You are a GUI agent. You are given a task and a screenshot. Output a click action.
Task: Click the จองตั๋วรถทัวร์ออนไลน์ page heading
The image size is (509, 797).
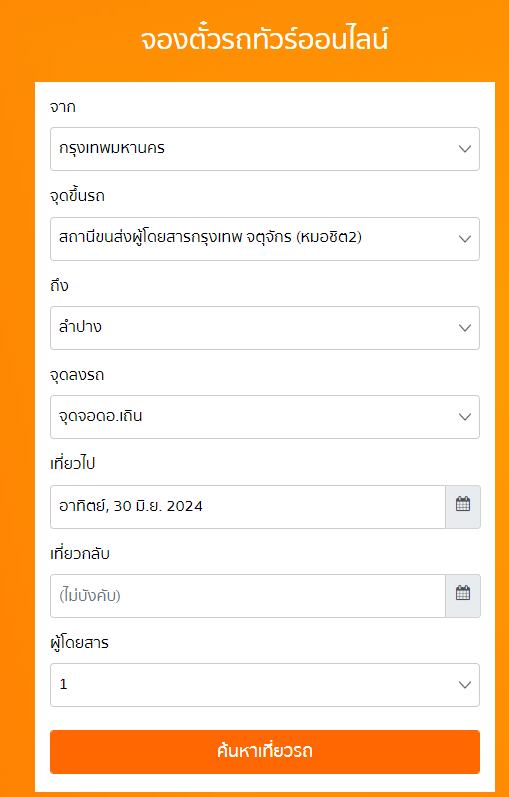(x=264, y=40)
